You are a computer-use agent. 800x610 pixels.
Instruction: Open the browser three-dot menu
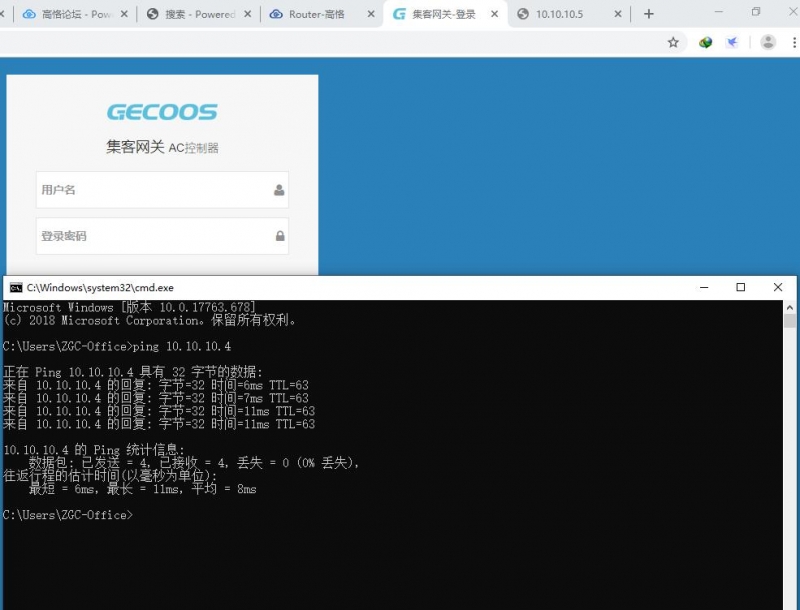[794, 42]
